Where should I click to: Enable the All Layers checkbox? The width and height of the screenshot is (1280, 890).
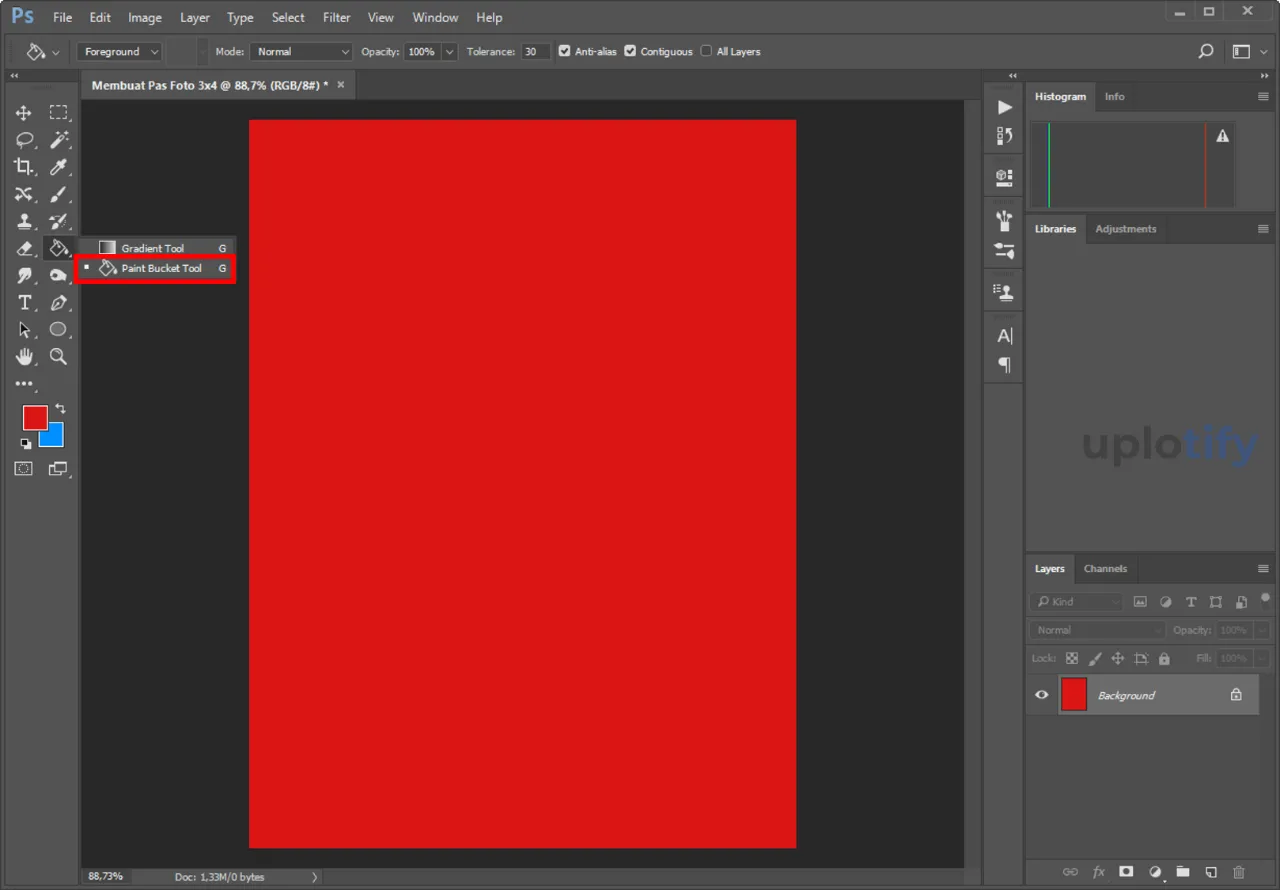[707, 51]
